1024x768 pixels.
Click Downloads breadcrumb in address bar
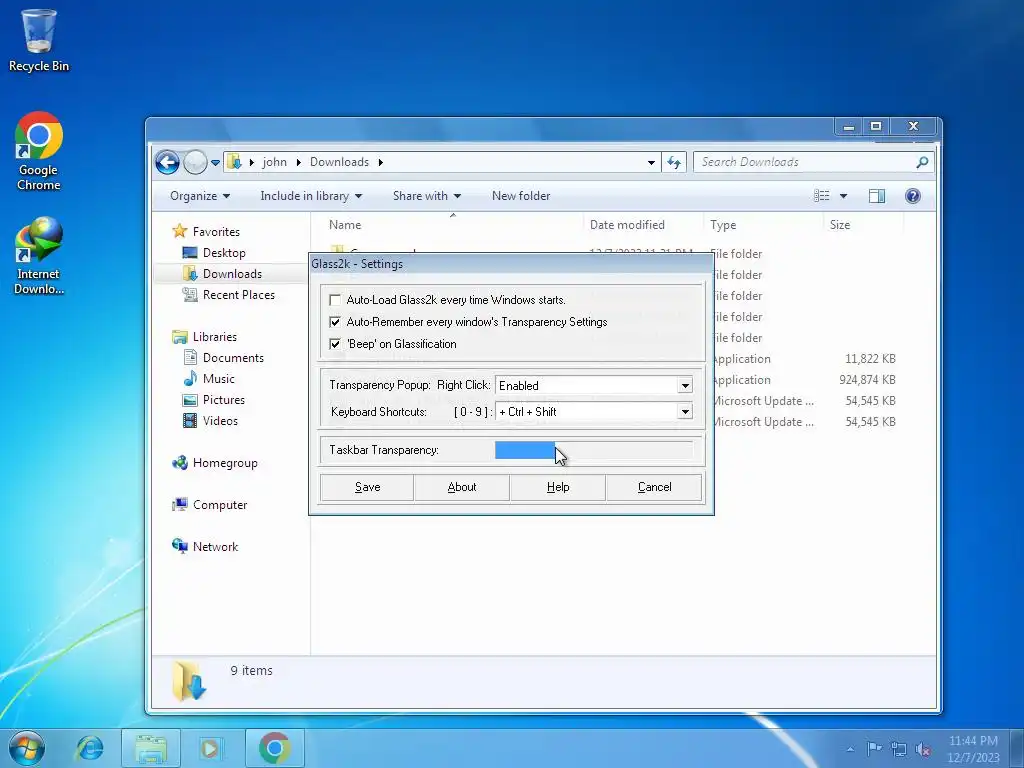pos(339,162)
